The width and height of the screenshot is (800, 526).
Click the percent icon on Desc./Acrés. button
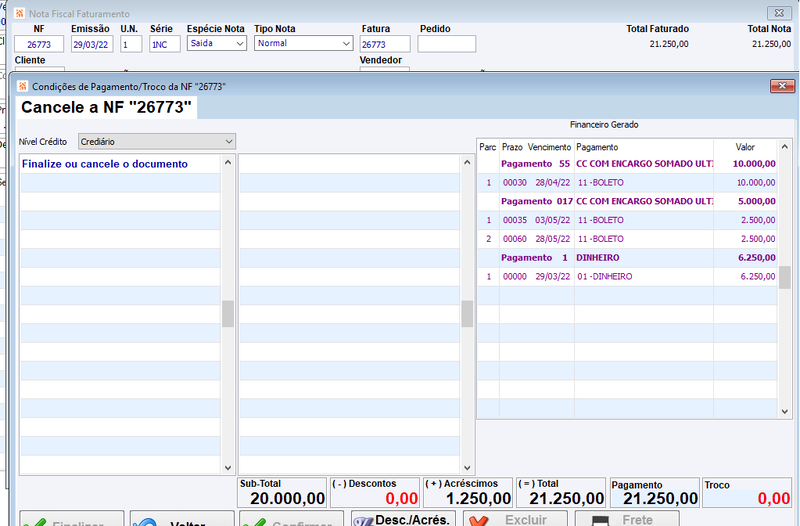(x=363, y=521)
